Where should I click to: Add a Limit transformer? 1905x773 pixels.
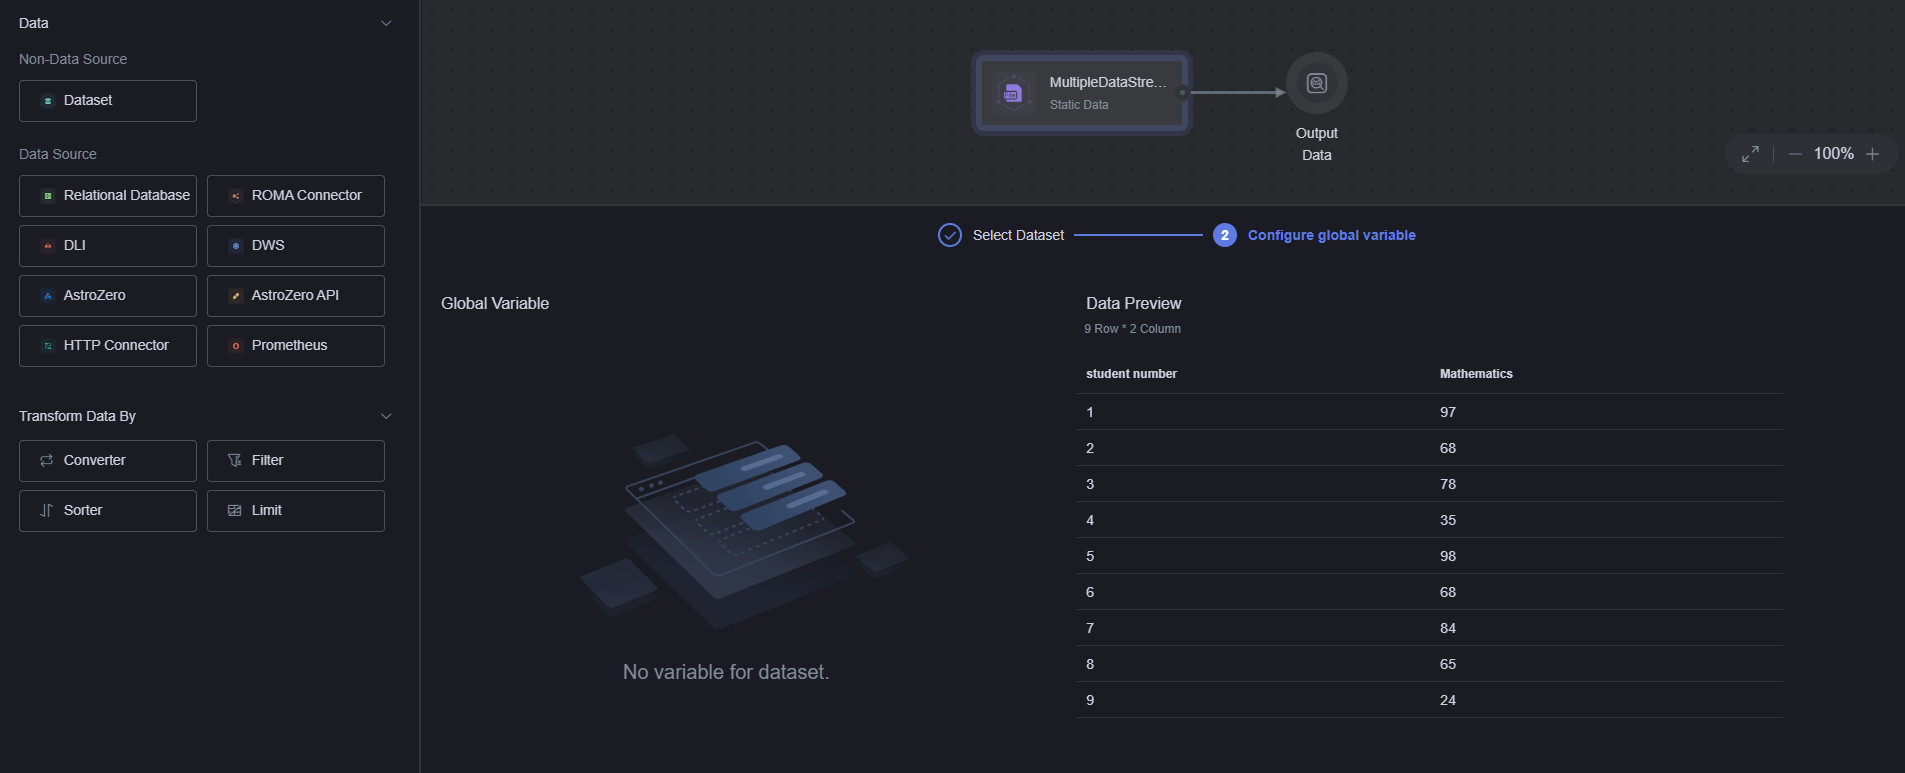click(296, 511)
